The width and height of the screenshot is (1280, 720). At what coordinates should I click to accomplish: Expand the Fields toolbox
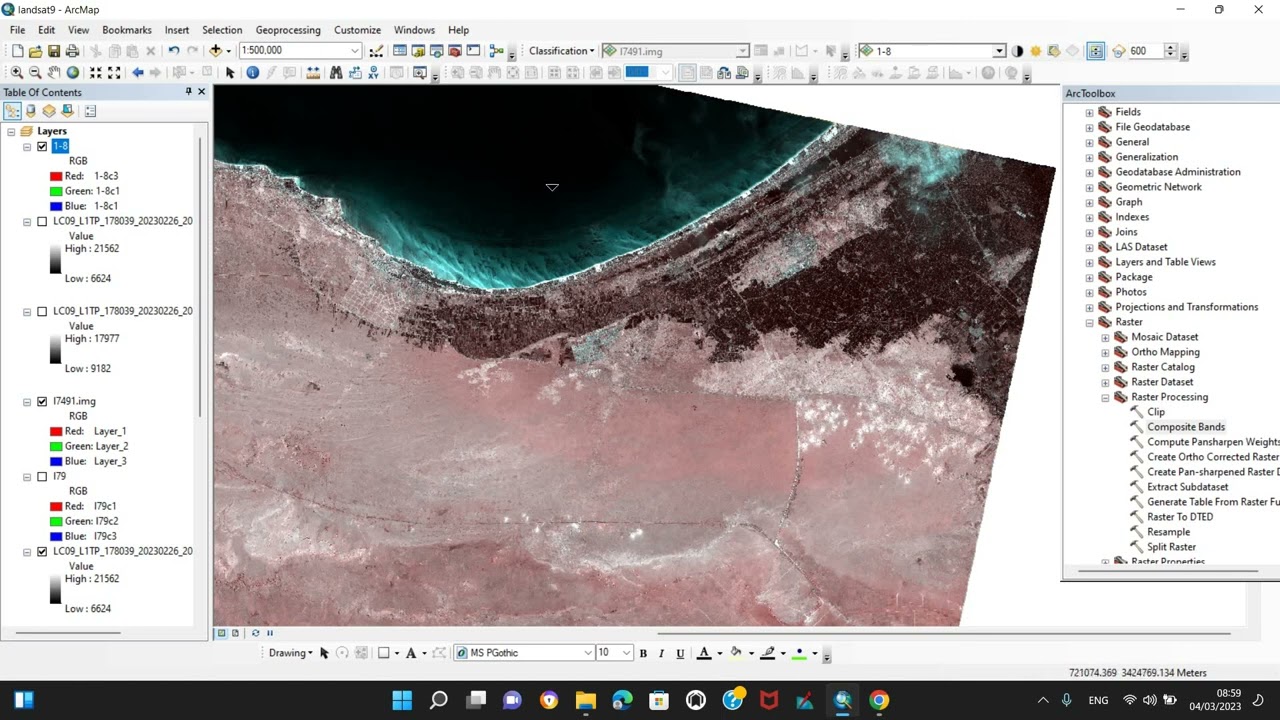(1089, 112)
